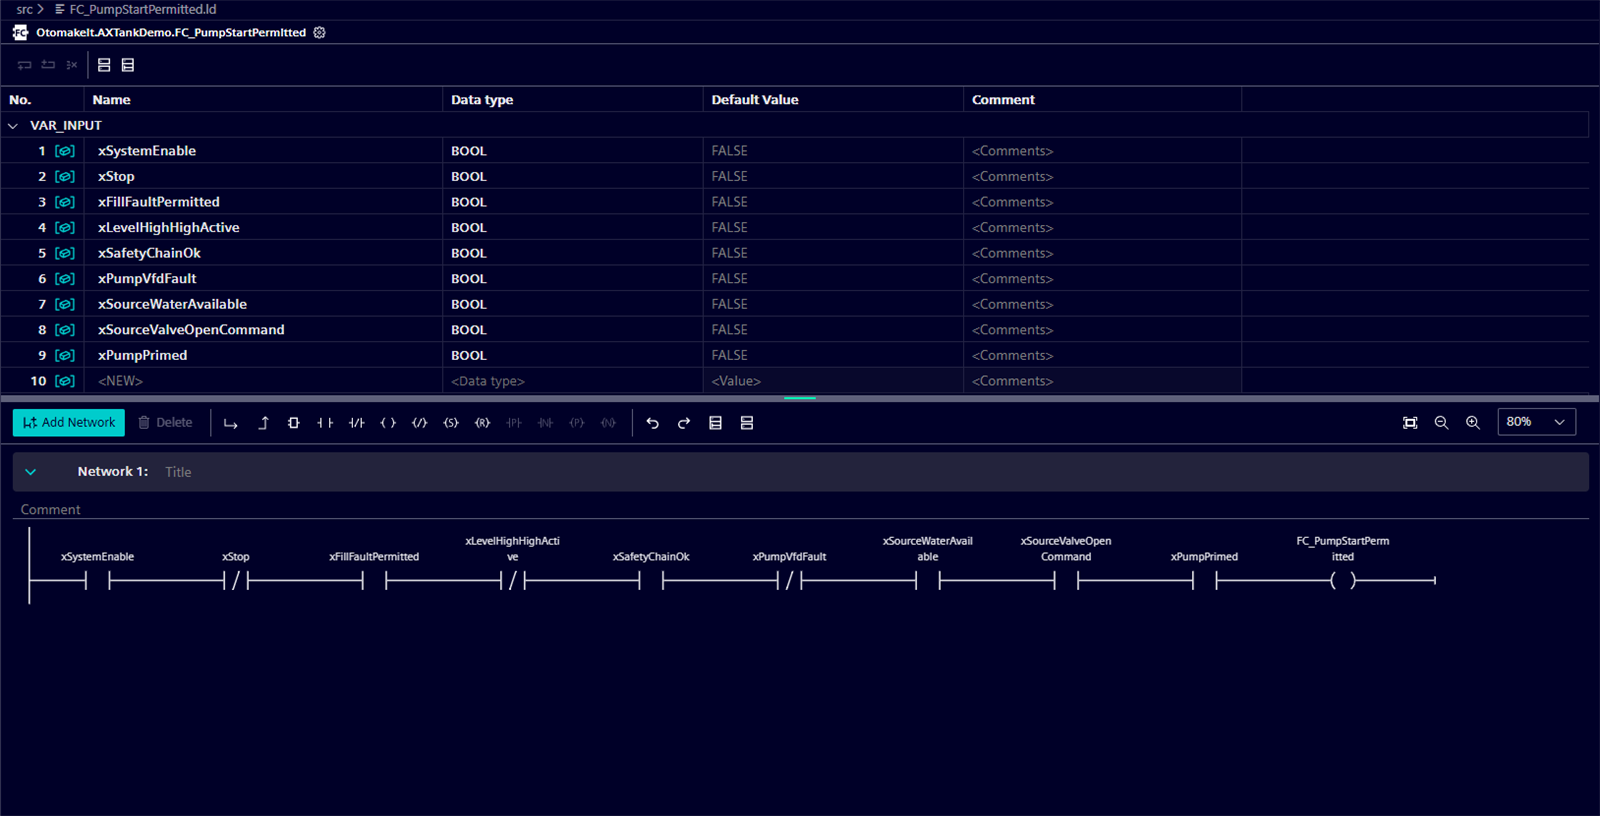Select the negated xStop contact in the ladder
The width and height of the screenshot is (1600, 816).
[236, 580]
